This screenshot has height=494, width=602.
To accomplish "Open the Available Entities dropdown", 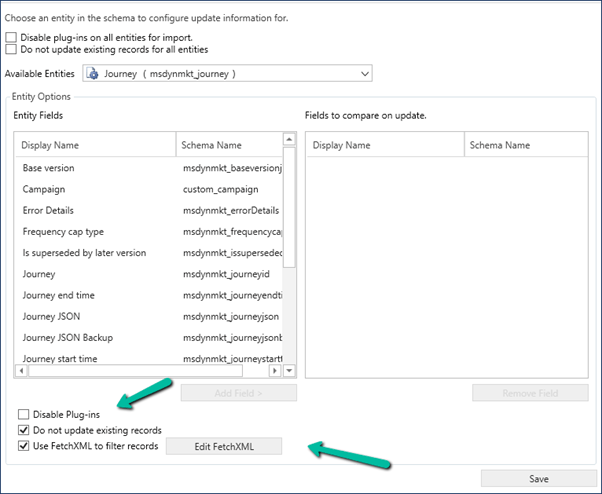I will click(x=364, y=74).
